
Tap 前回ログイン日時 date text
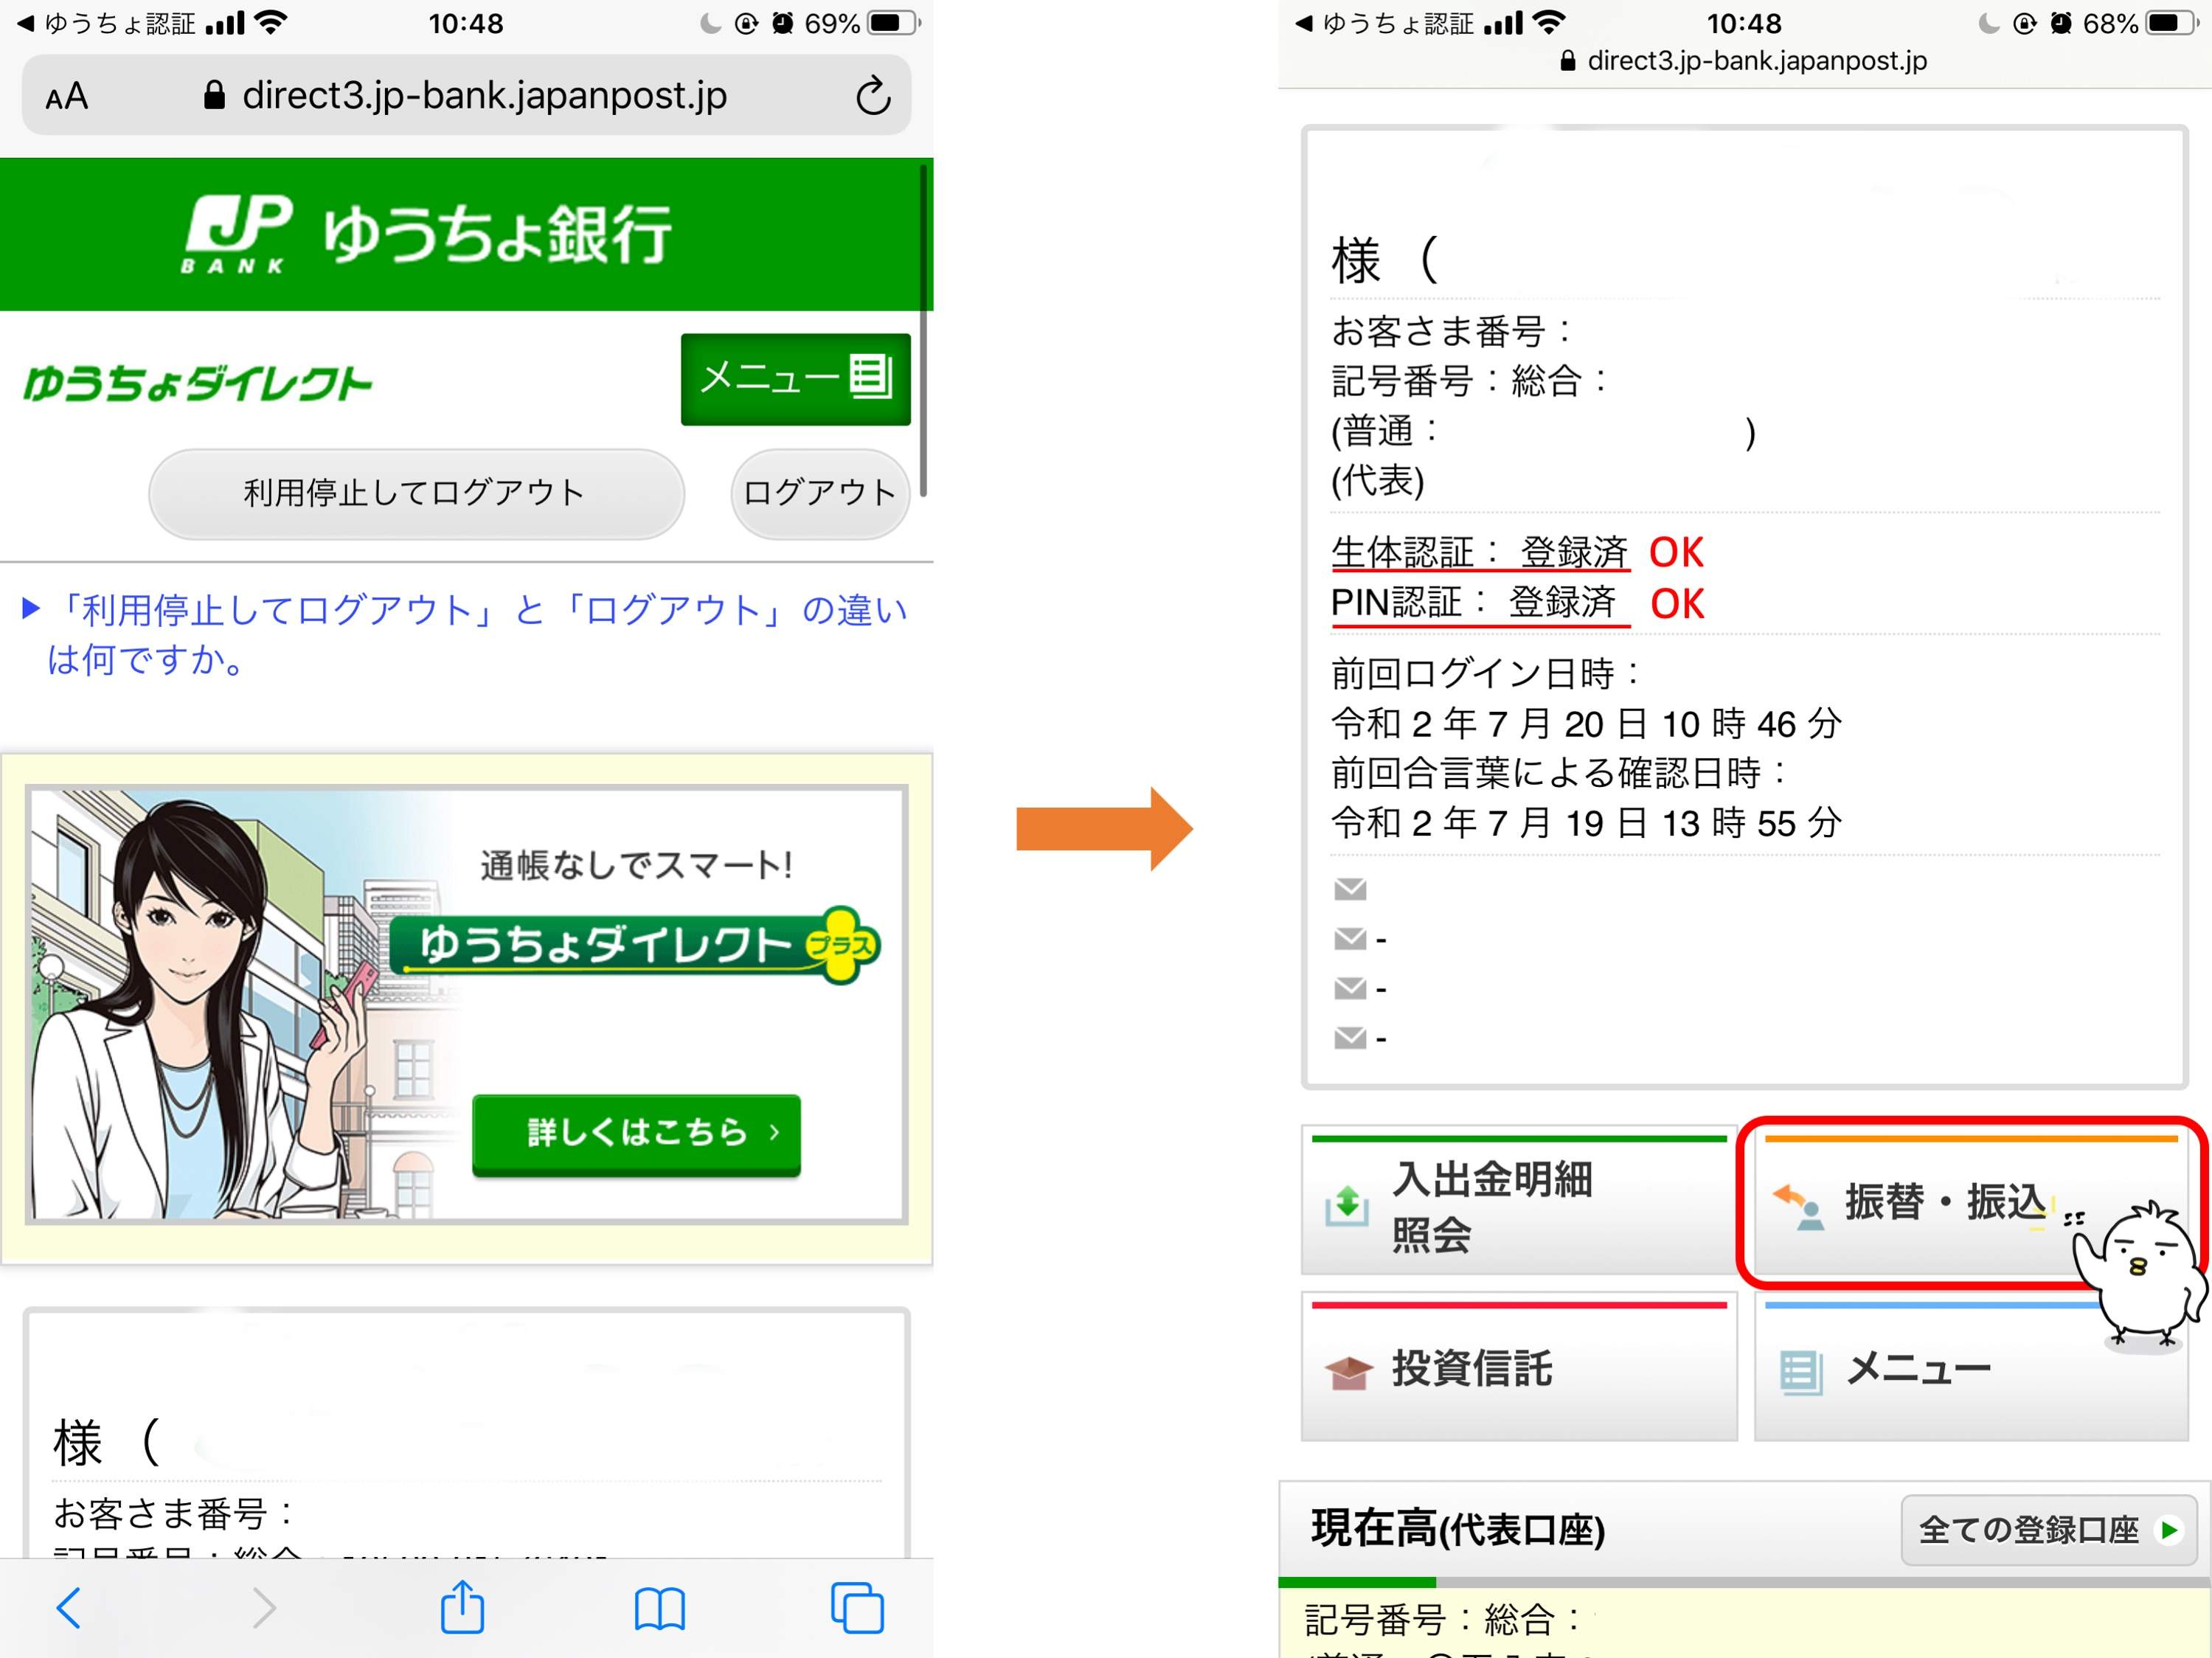(1586, 723)
